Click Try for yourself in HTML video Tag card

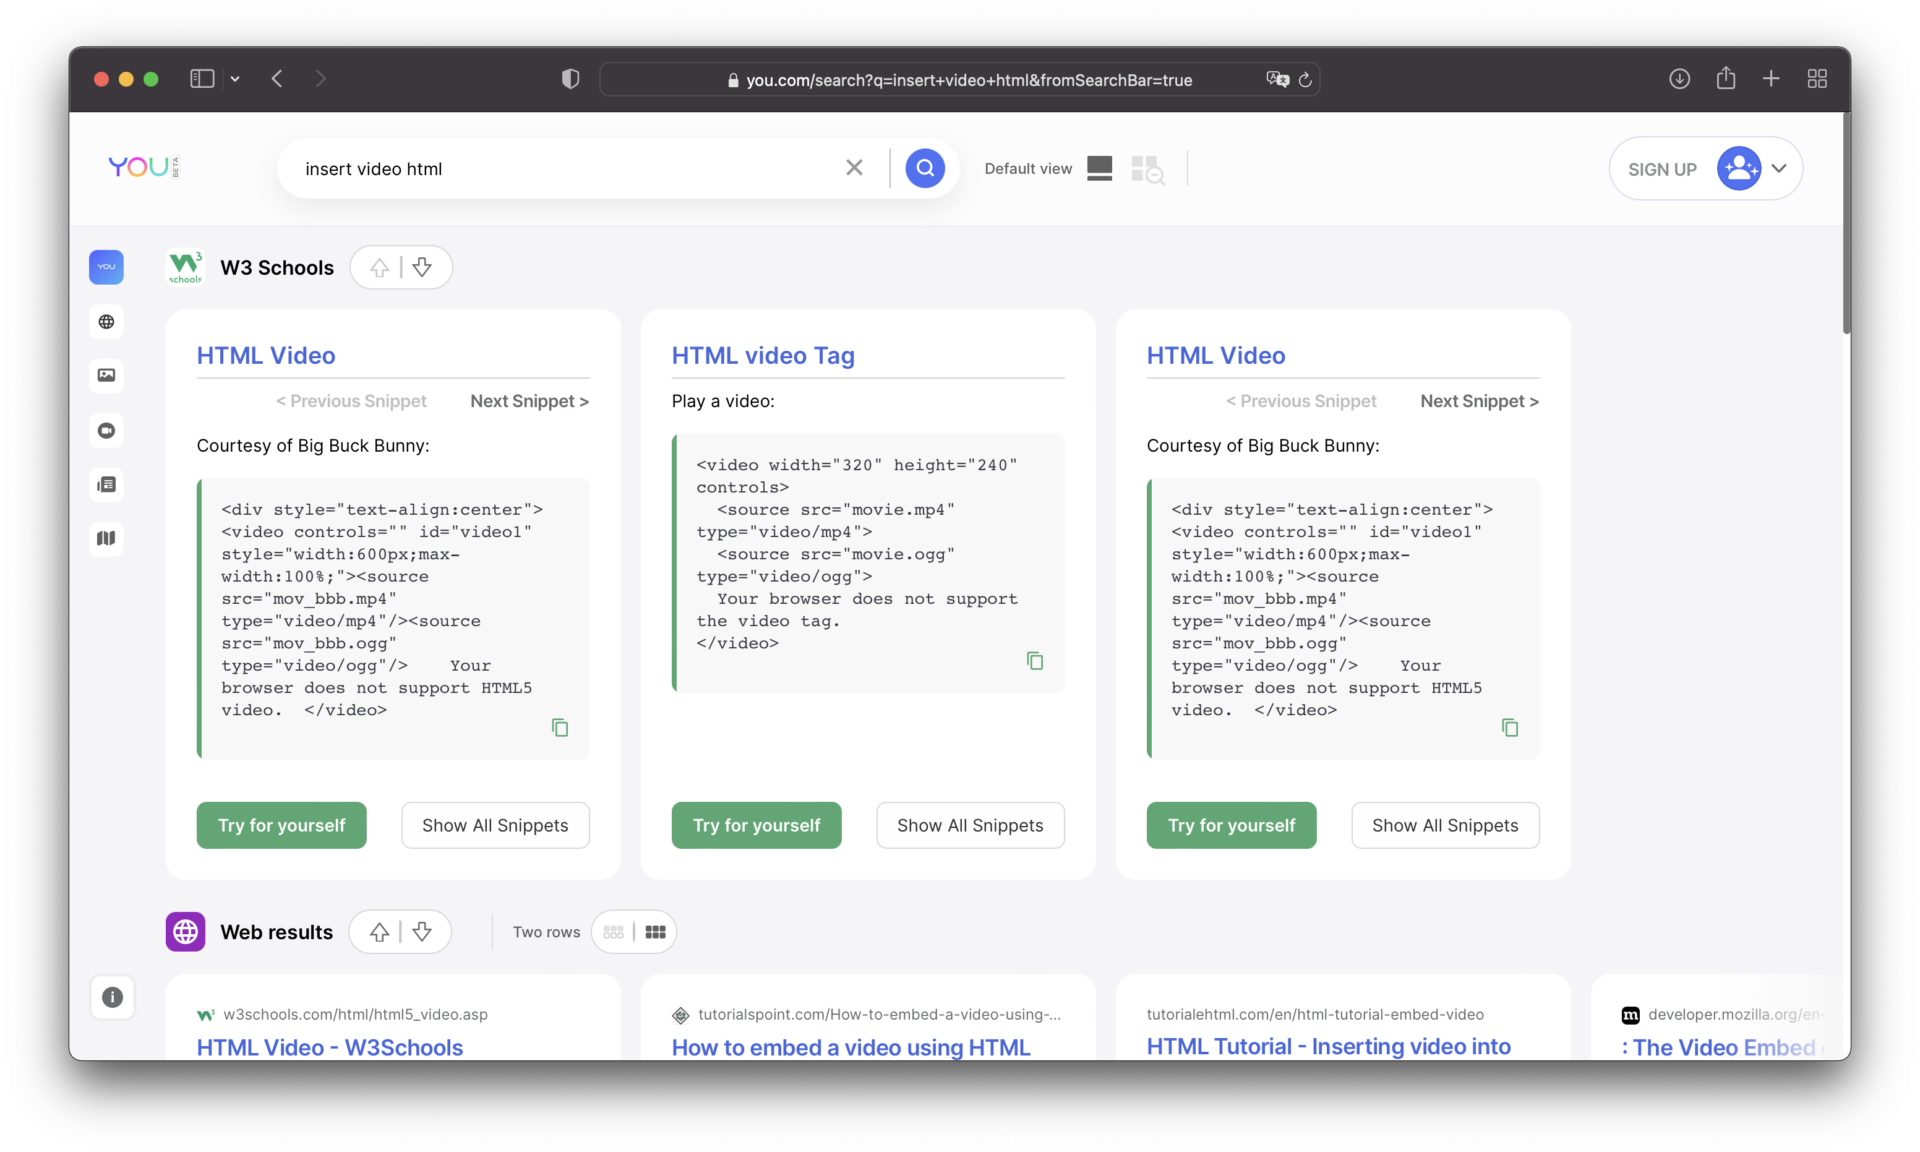pyautogui.click(x=756, y=825)
